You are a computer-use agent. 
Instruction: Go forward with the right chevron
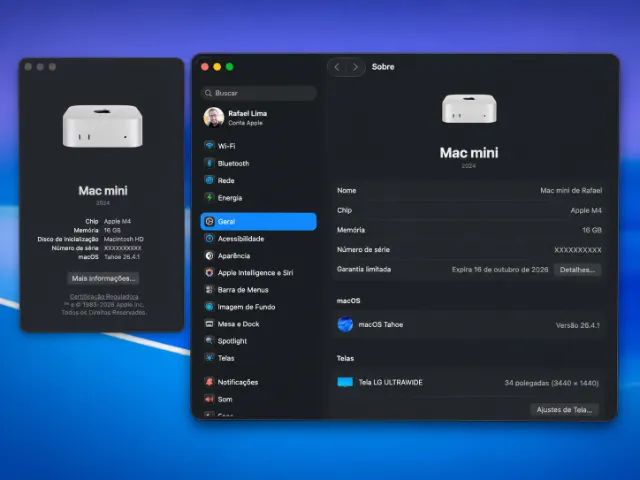[355, 67]
